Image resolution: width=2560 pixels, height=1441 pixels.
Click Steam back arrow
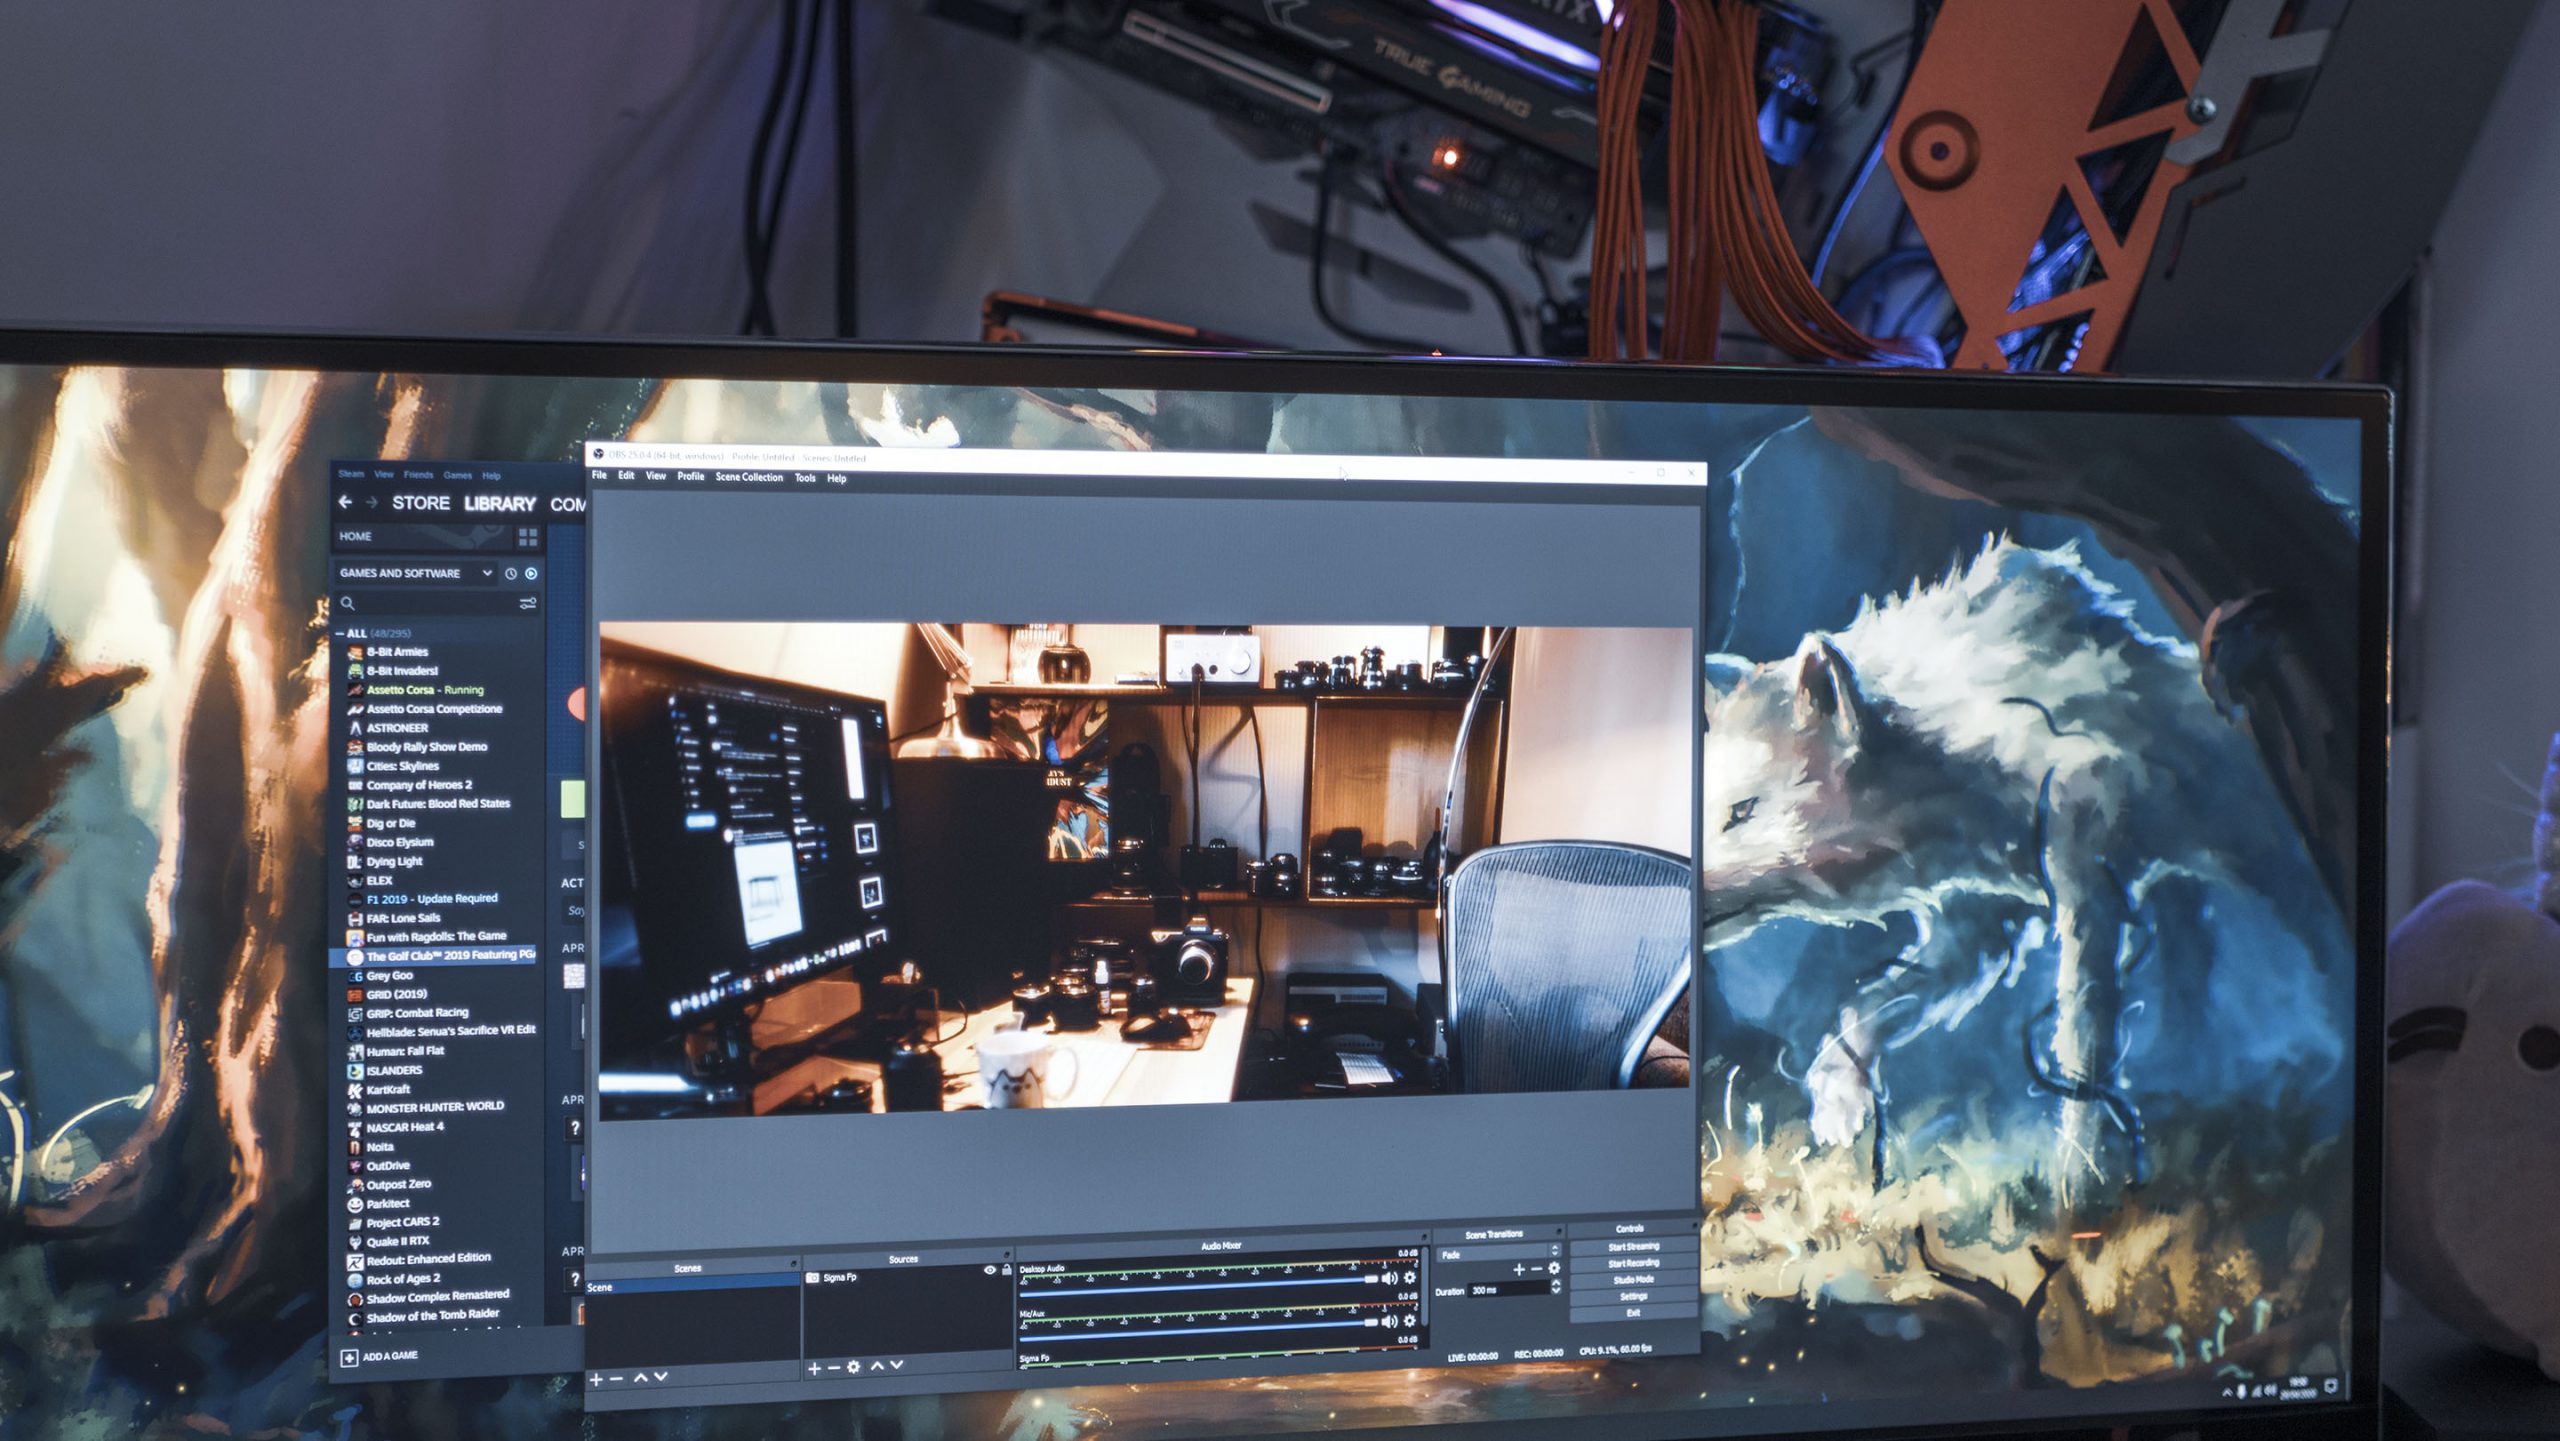pyautogui.click(x=346, y=502)
